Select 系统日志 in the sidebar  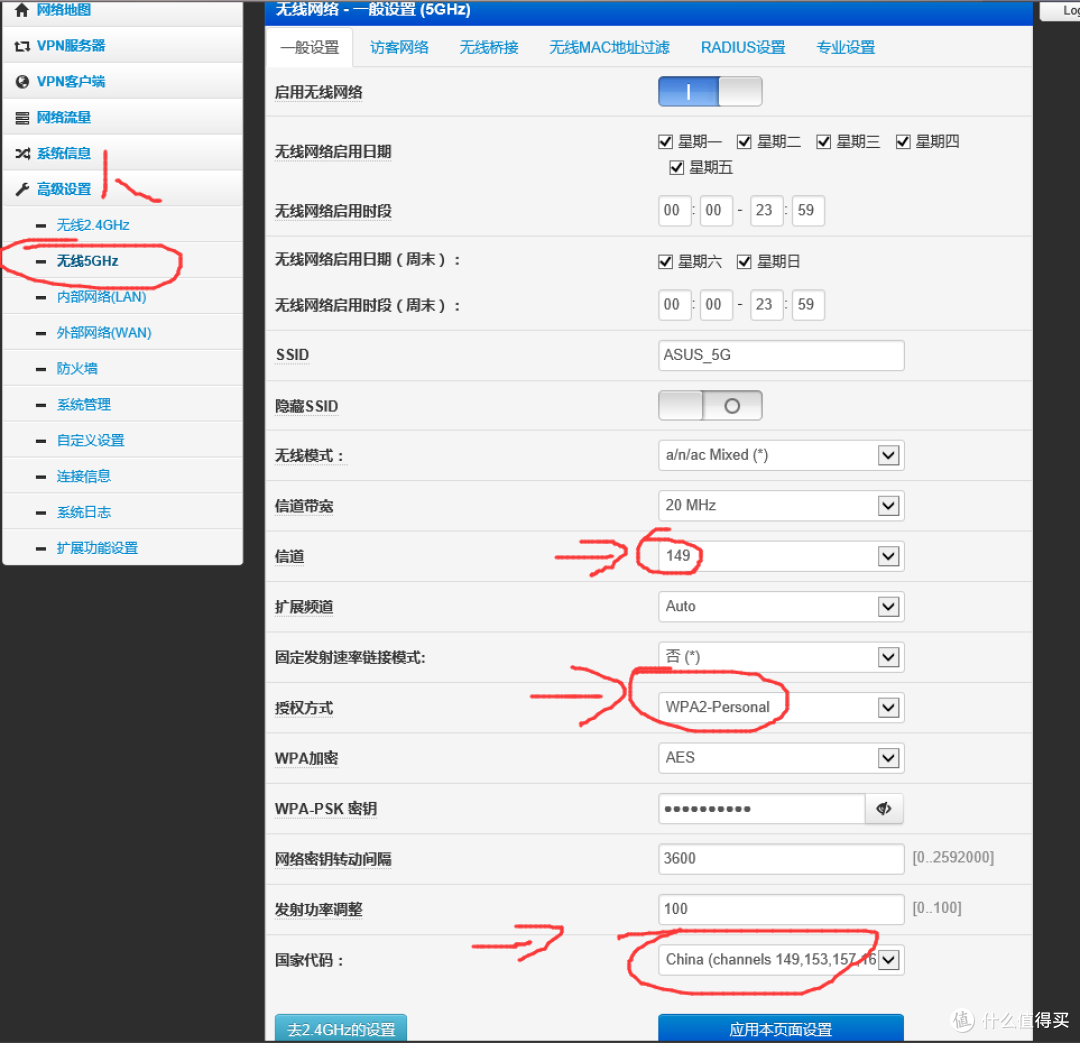click(x=83, y=512)
